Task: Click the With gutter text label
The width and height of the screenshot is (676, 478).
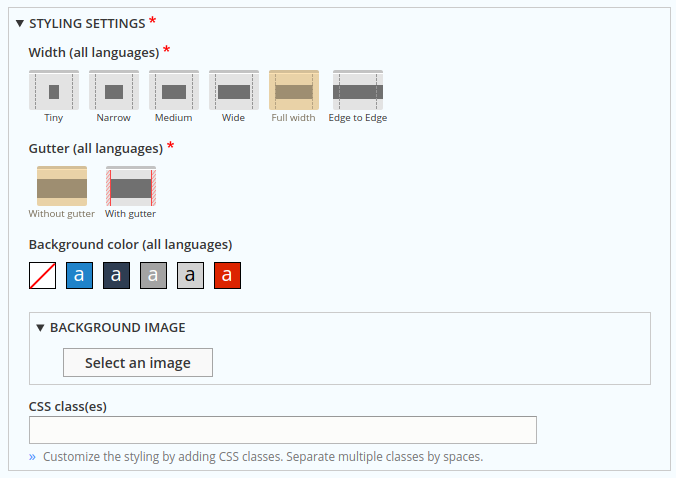Action: [x=131, y=214]
